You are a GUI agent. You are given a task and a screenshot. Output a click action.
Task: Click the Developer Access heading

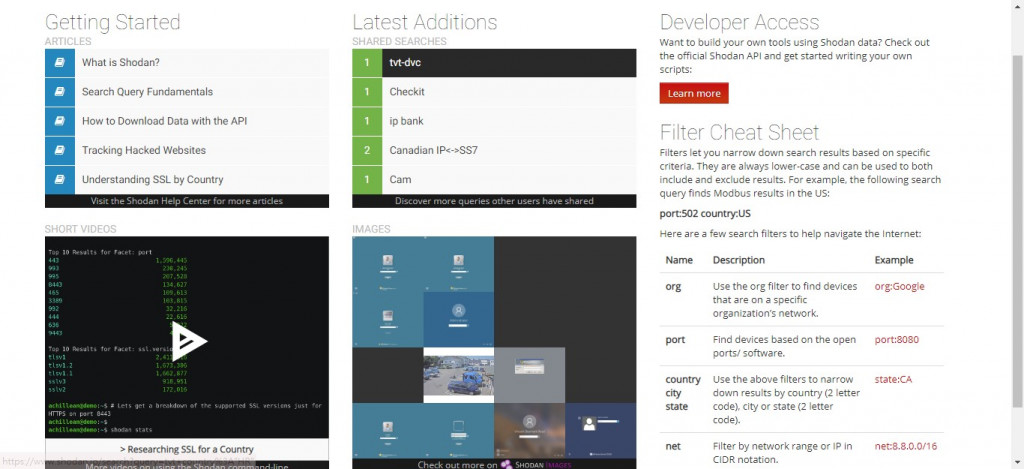click(x=739, y=22)
